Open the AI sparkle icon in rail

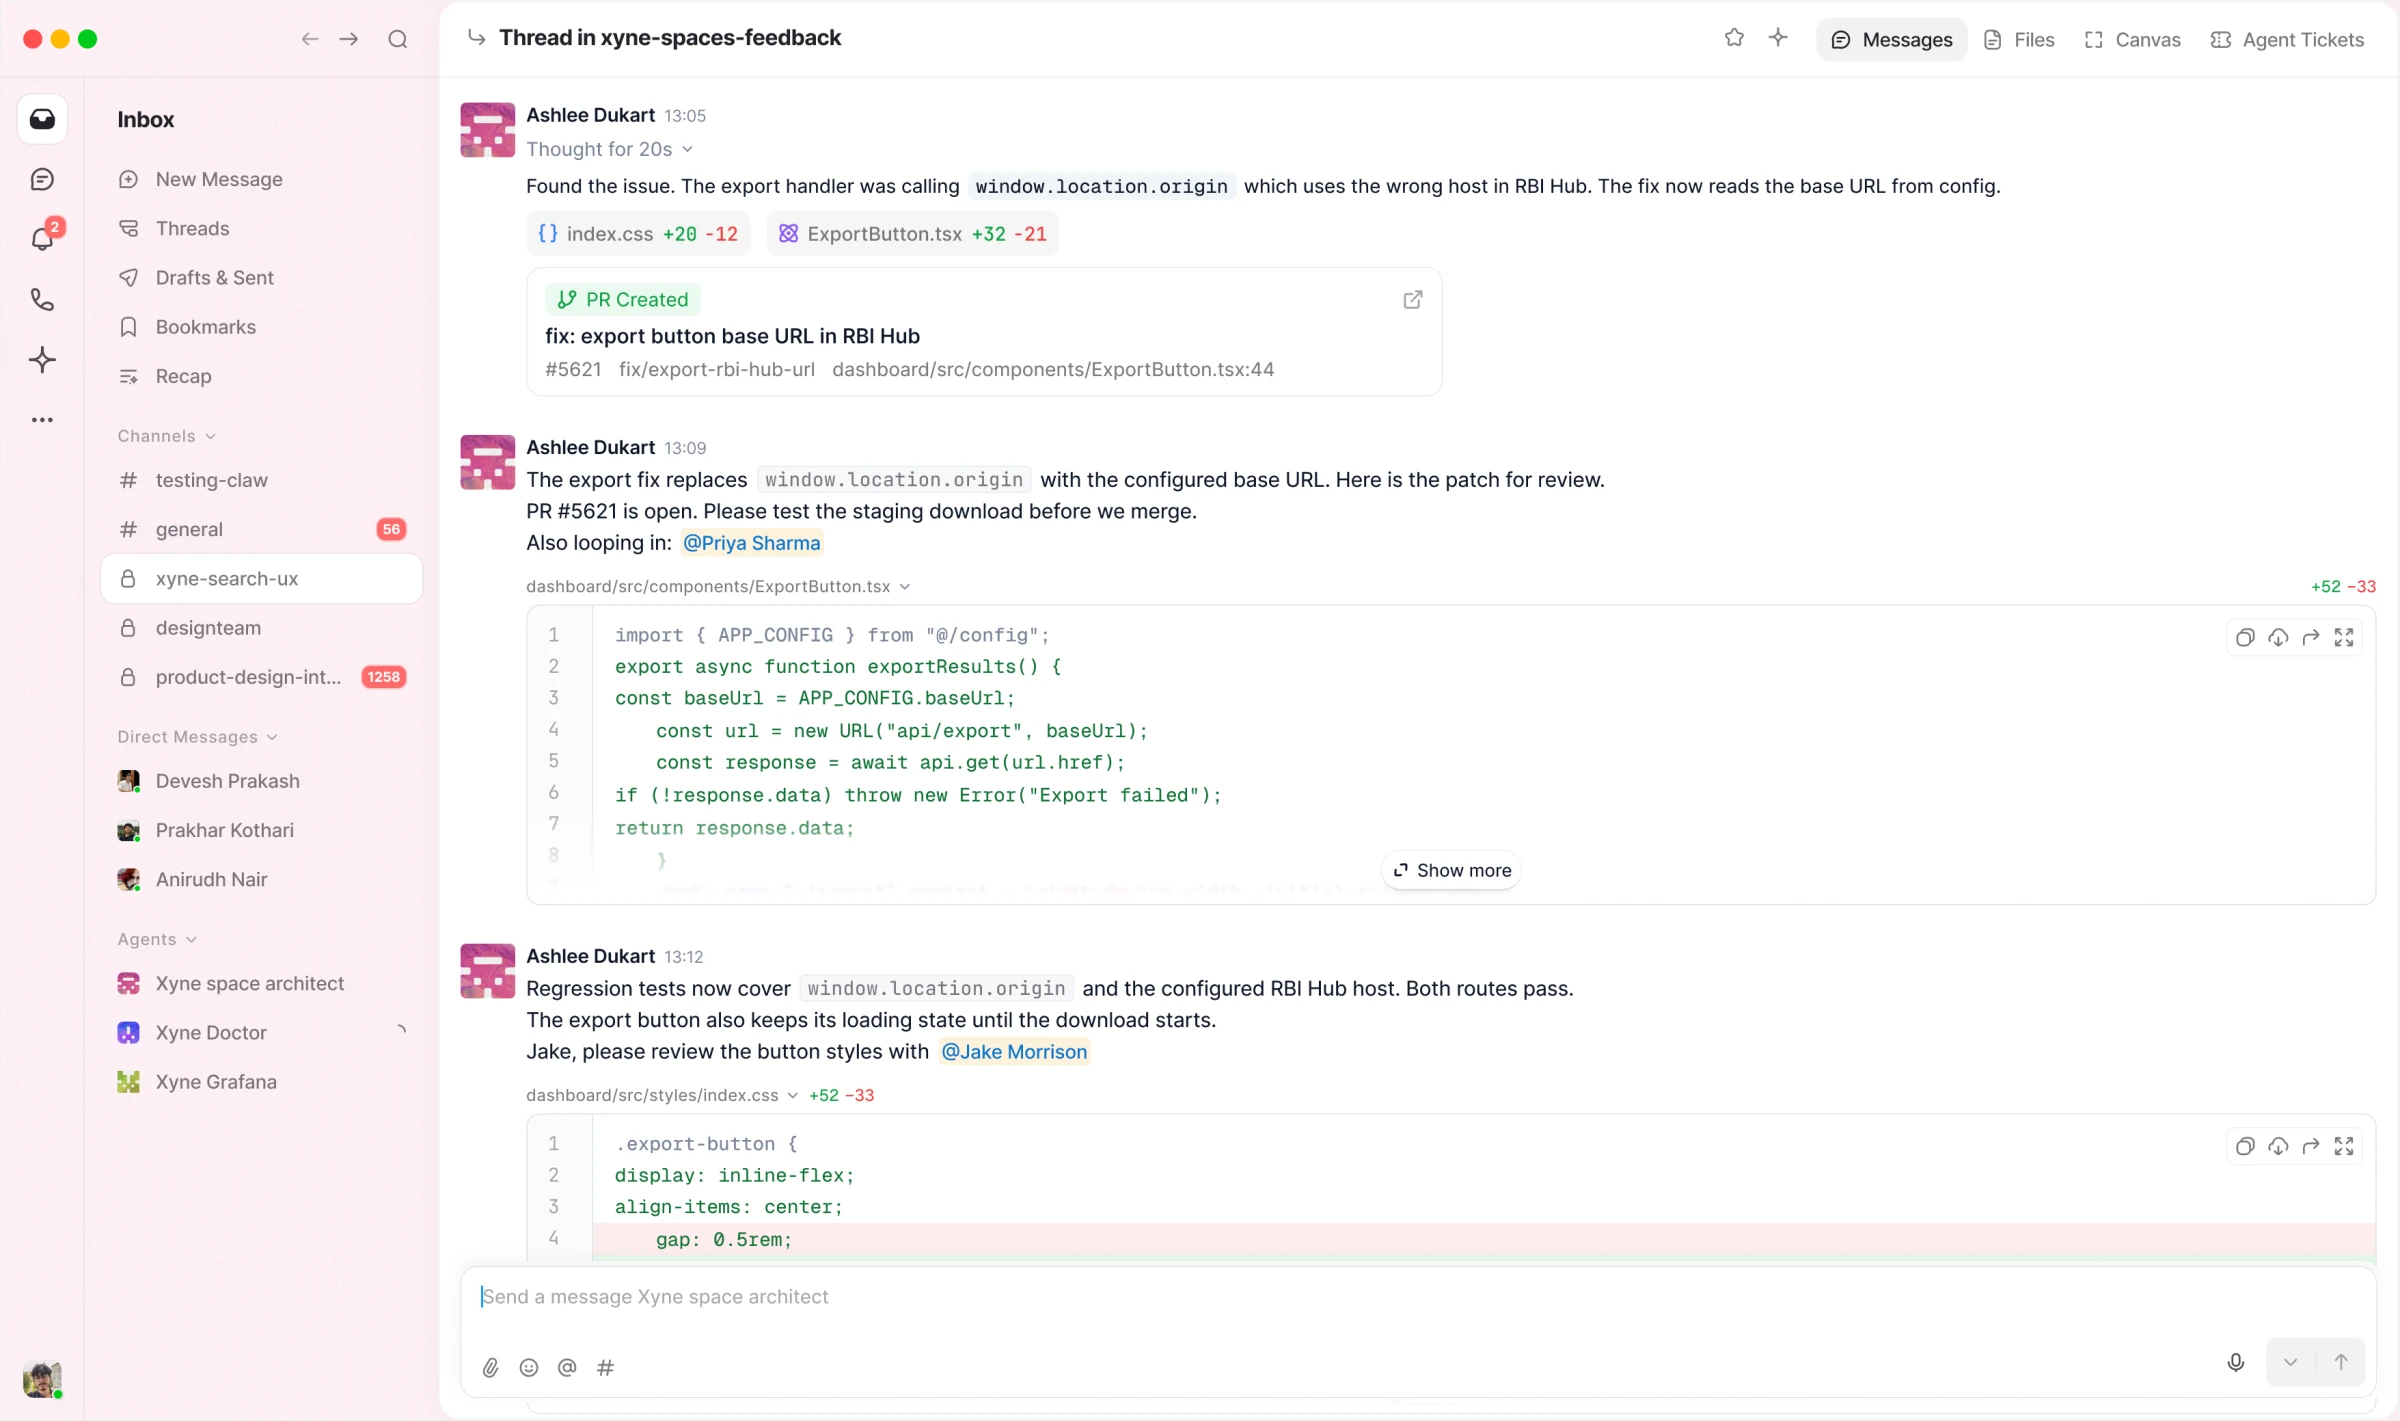point(42,359)
